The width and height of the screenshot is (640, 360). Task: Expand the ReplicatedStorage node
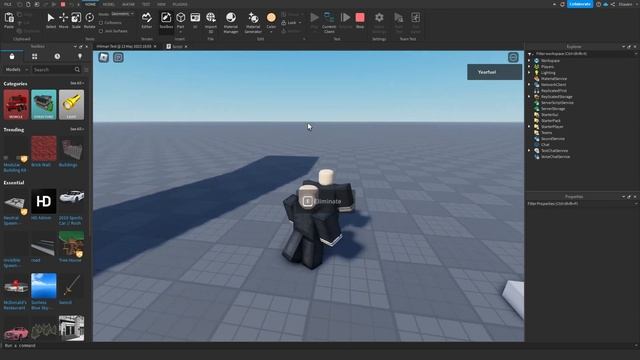(x=529, y=97)
